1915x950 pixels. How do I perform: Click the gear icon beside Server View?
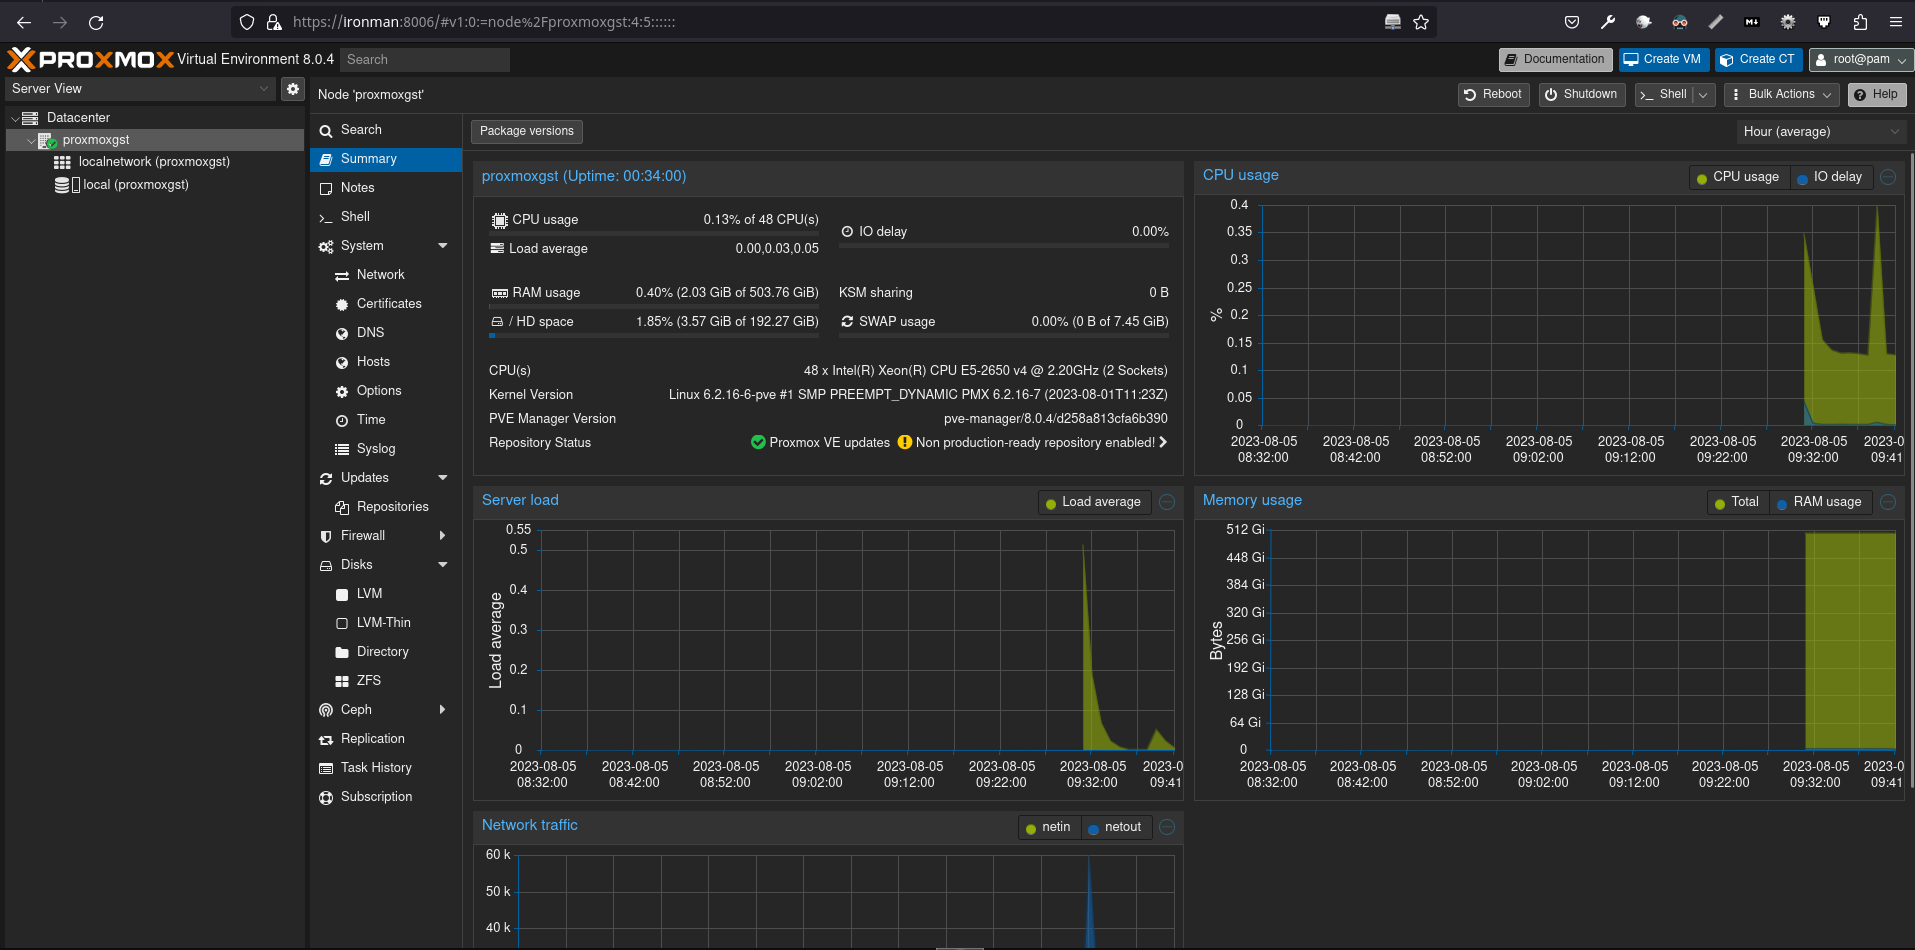pos(292,89)
